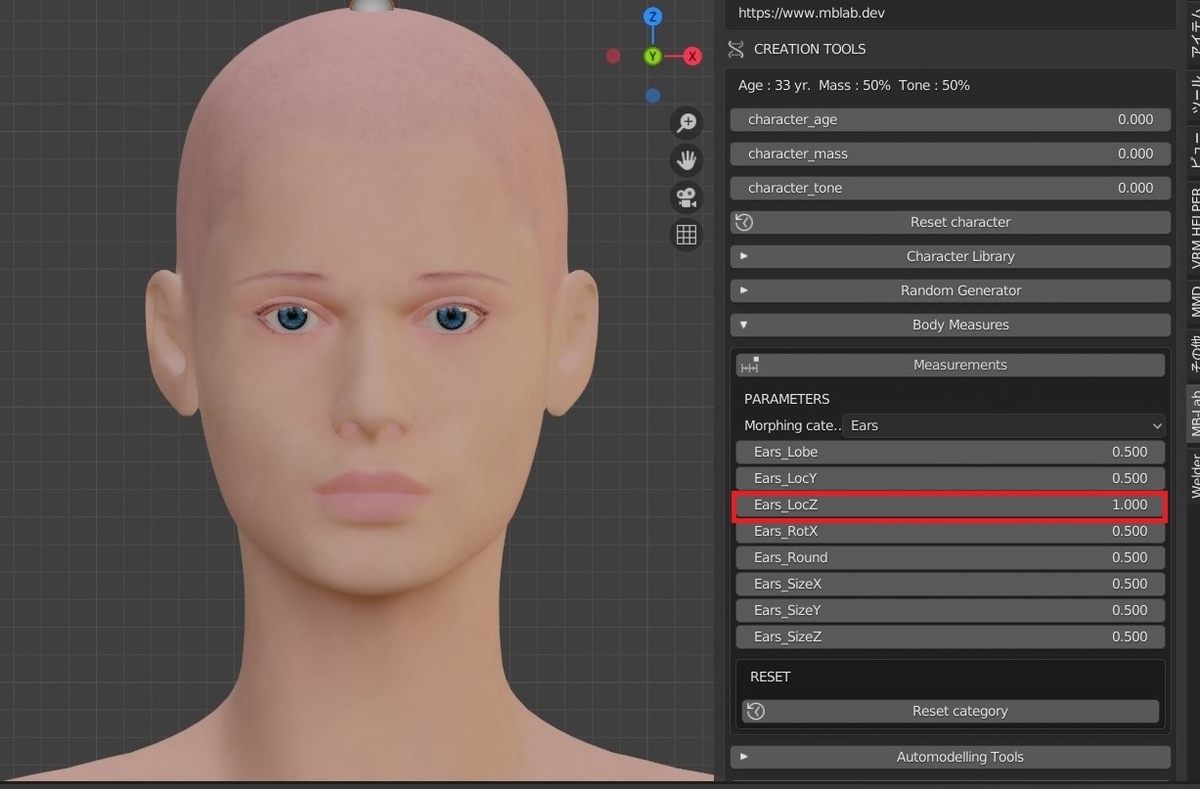Click the reset icon on Reset character

[x=744, y=222]
